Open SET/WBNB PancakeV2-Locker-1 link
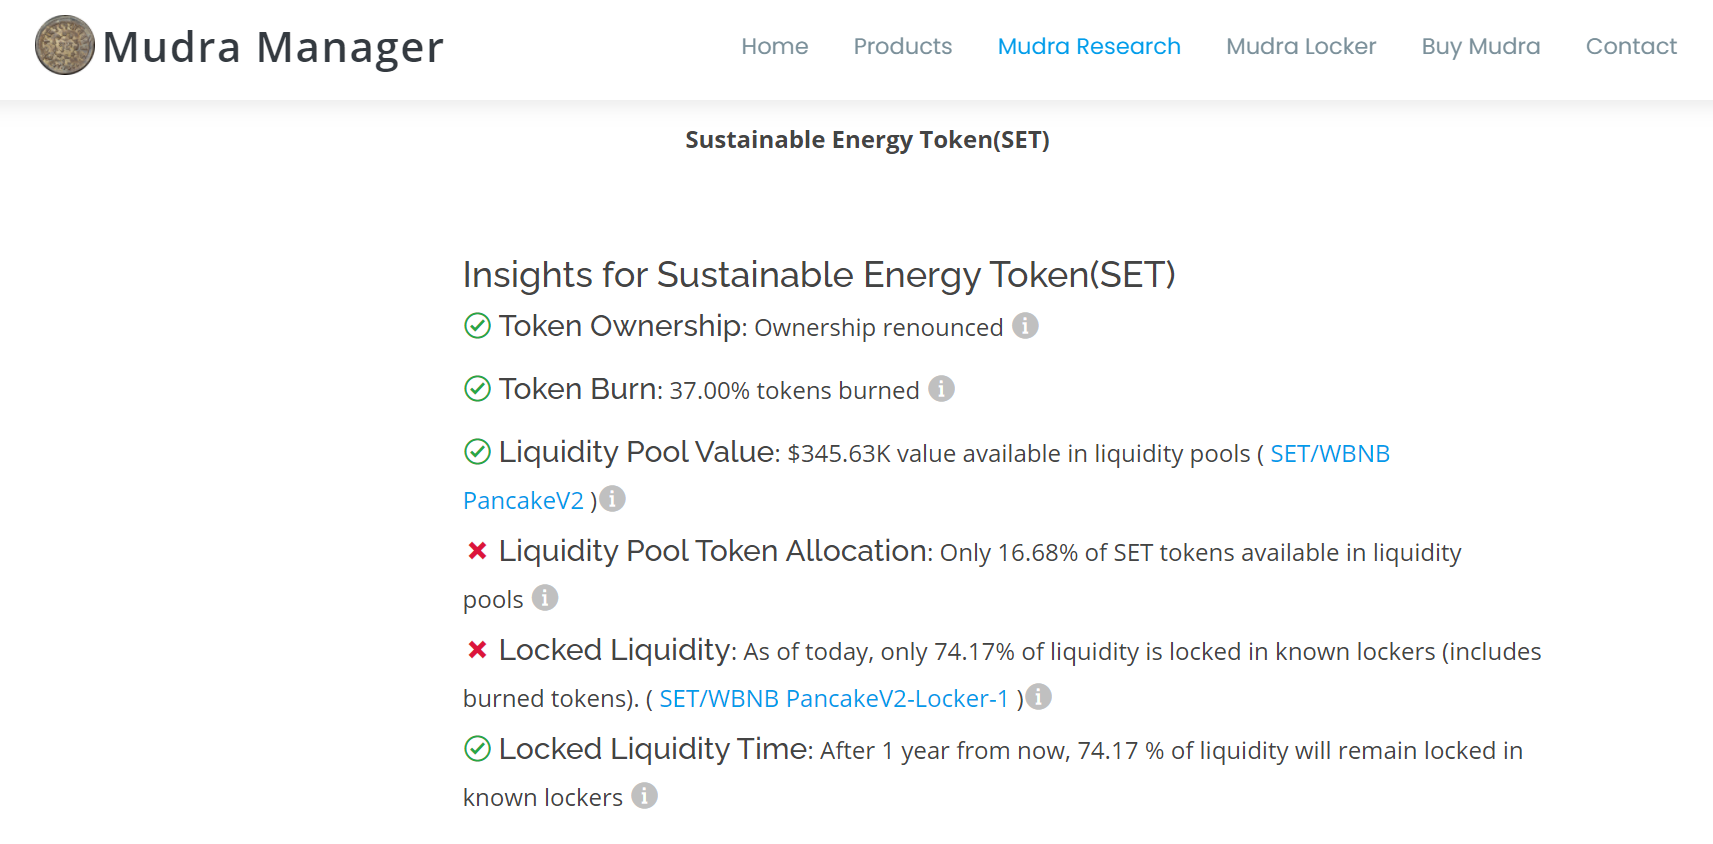The image size is (1713, 844). tap(834, 699)
